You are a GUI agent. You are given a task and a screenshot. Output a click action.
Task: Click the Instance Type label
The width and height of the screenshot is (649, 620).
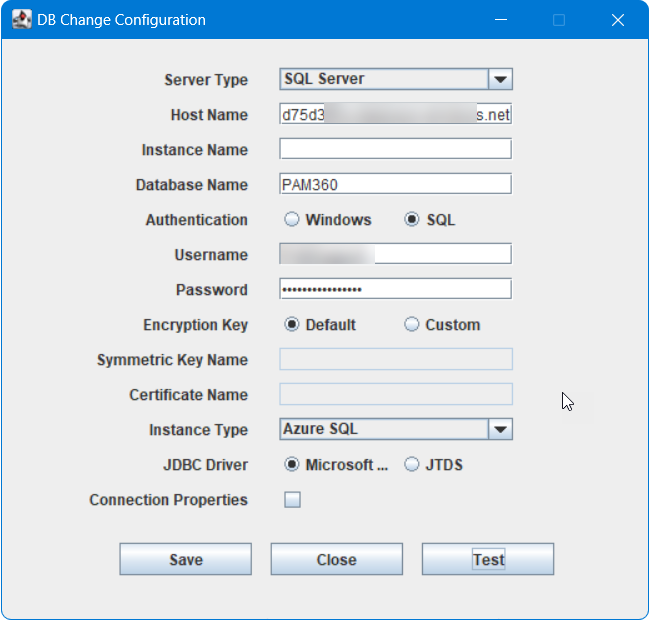(198, 430)
